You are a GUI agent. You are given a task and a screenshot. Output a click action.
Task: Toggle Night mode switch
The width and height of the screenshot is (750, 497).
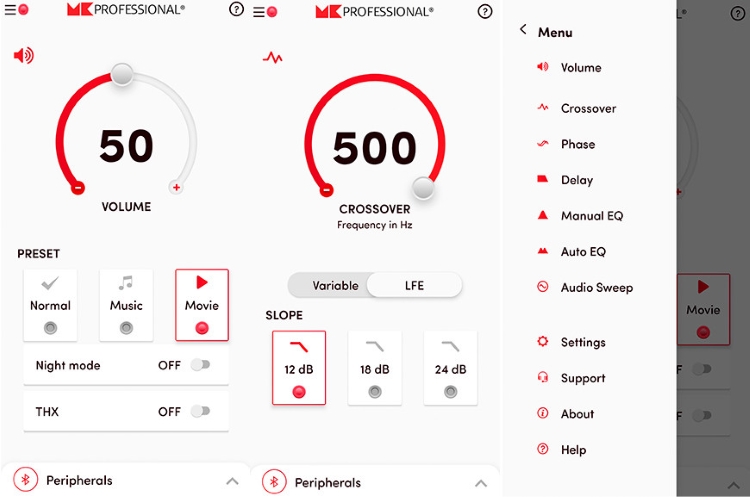point(201,365)
